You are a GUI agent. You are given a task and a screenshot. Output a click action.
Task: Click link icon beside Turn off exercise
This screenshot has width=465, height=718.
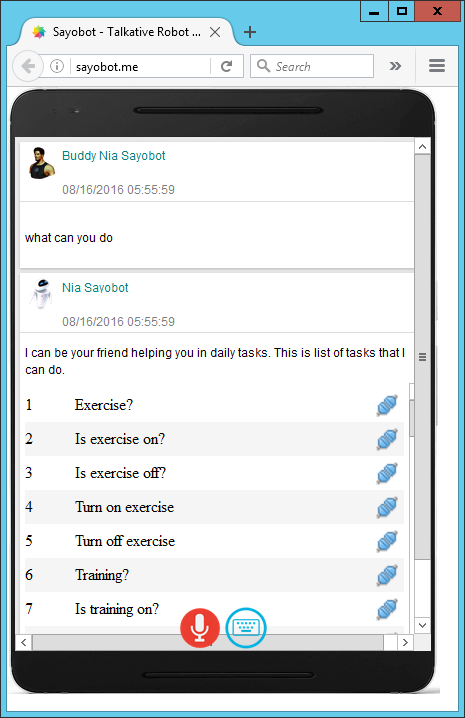387,541
